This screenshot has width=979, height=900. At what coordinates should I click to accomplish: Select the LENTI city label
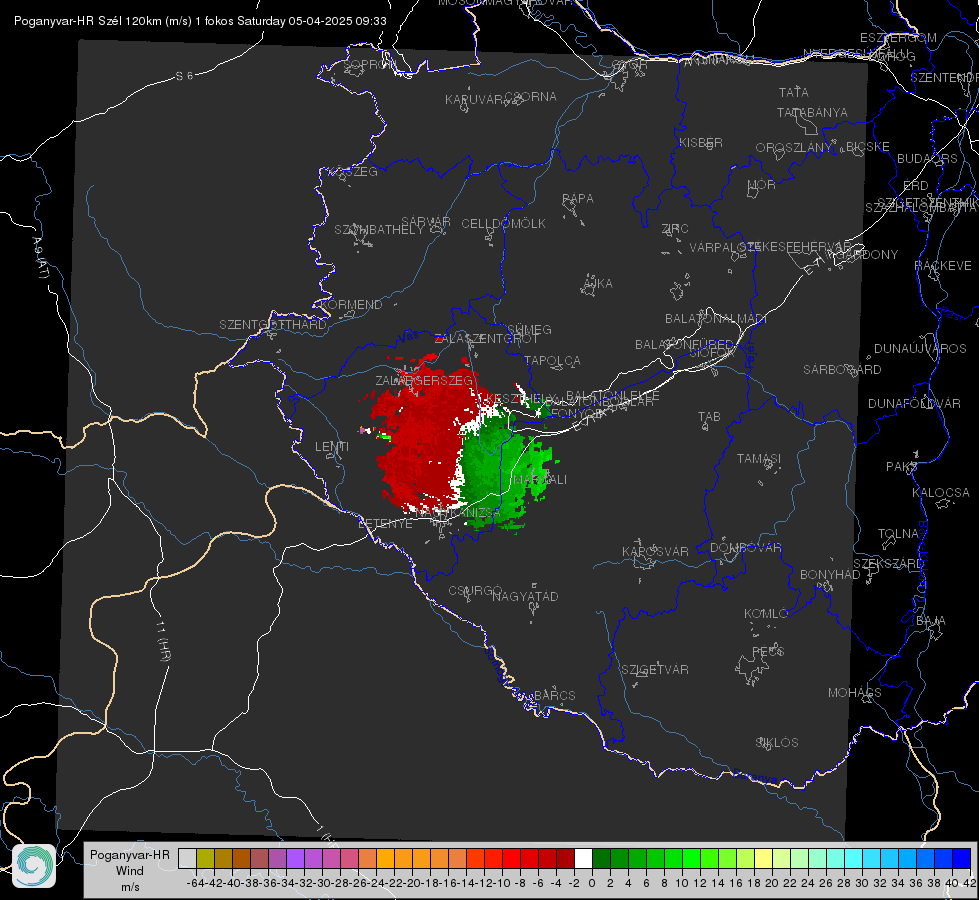[x=332, y=447]
